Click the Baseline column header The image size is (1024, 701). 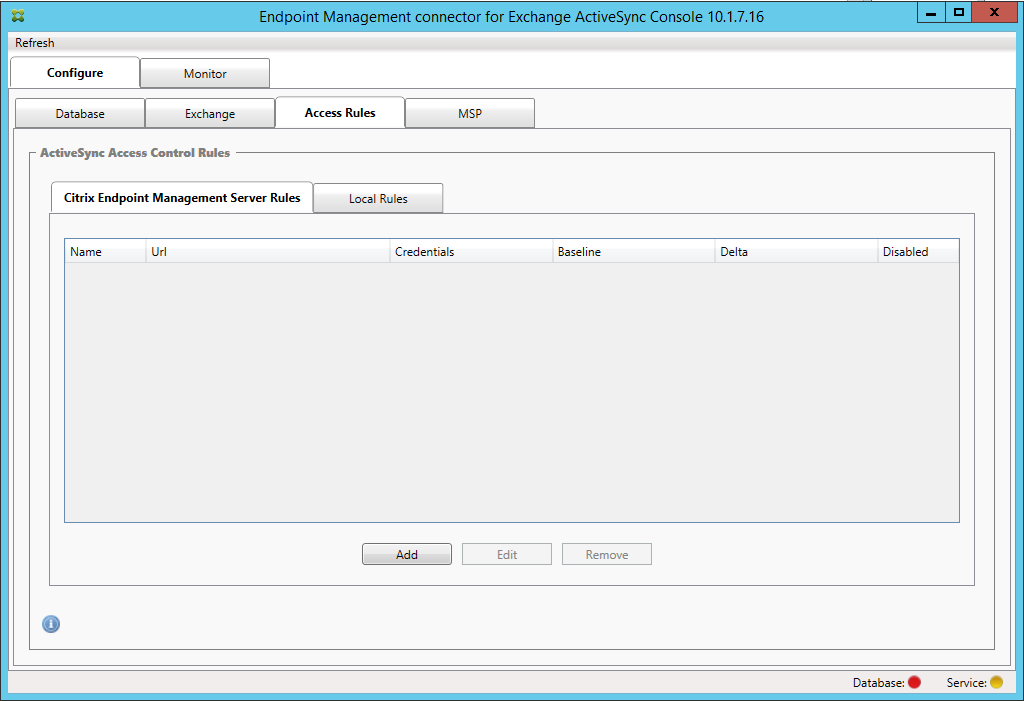click(633, 252)
